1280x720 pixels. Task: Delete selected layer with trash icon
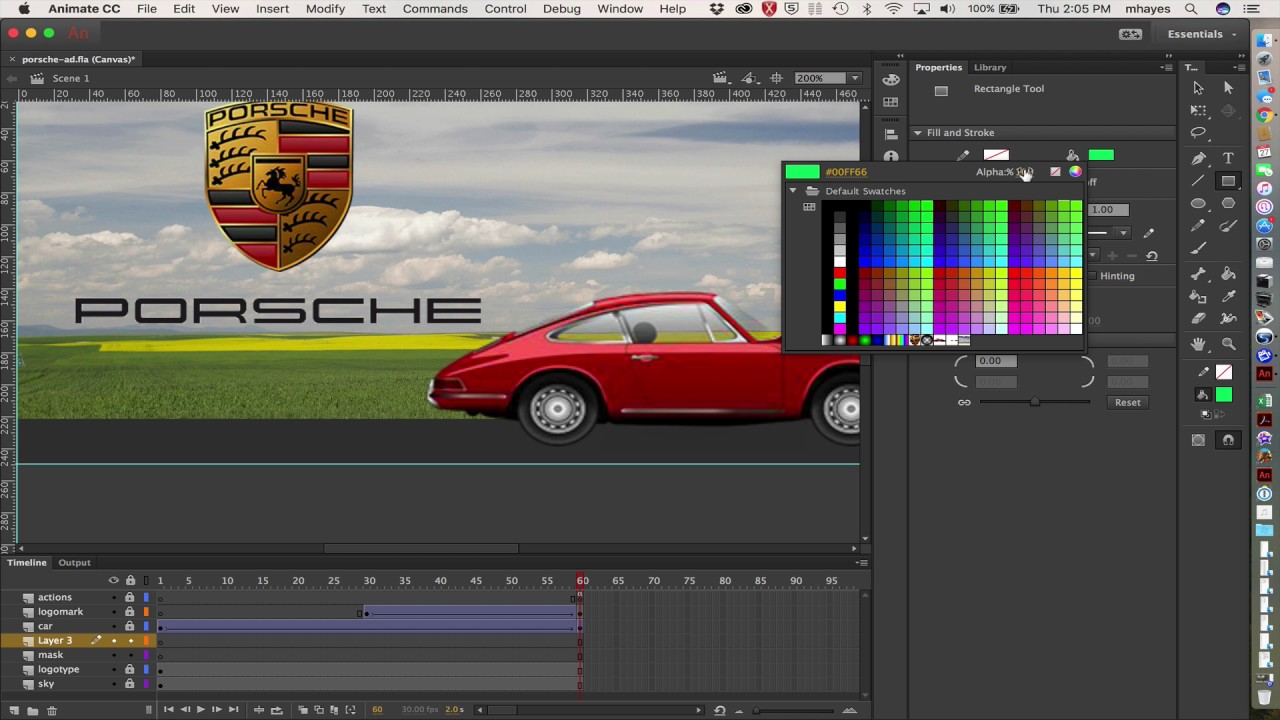52,710
